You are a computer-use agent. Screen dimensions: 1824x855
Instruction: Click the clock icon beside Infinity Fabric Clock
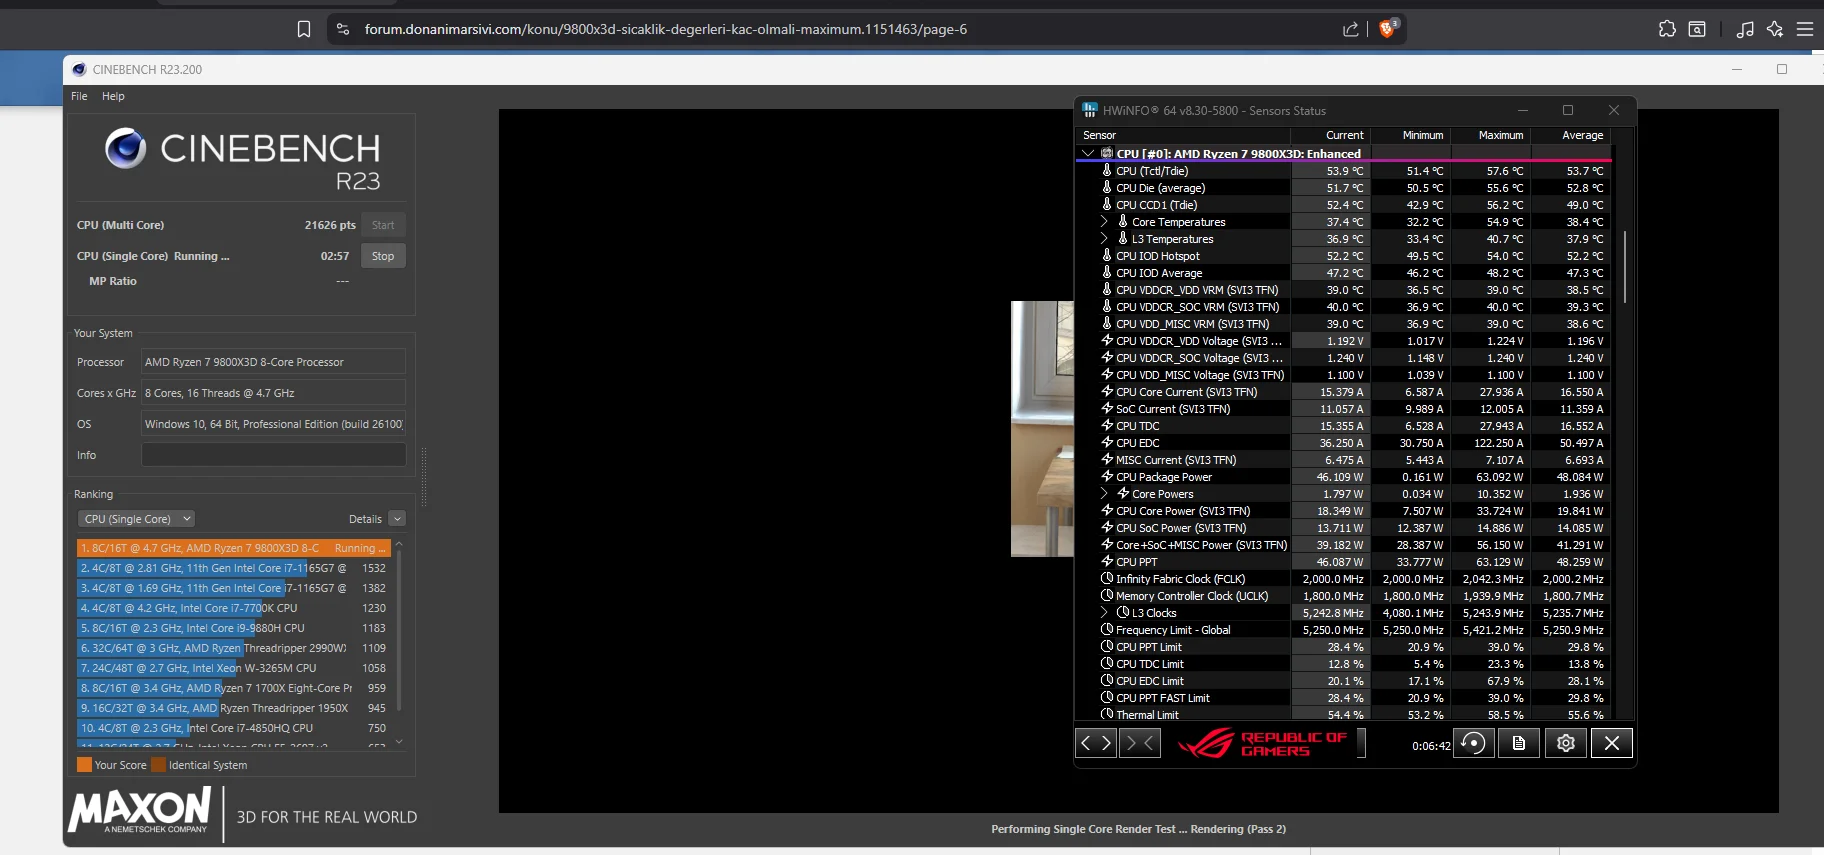(x=1107, y=578)
